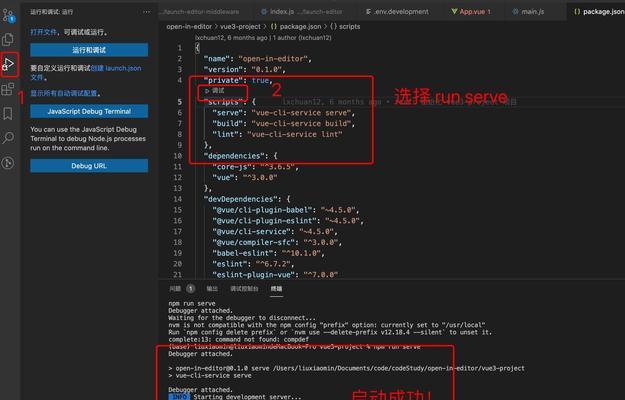Image resolution: width=625 pixels, height=400 pixels.
Task: Click the "@vue/compiler-sfc" line
Action: (x=277, y=242)
